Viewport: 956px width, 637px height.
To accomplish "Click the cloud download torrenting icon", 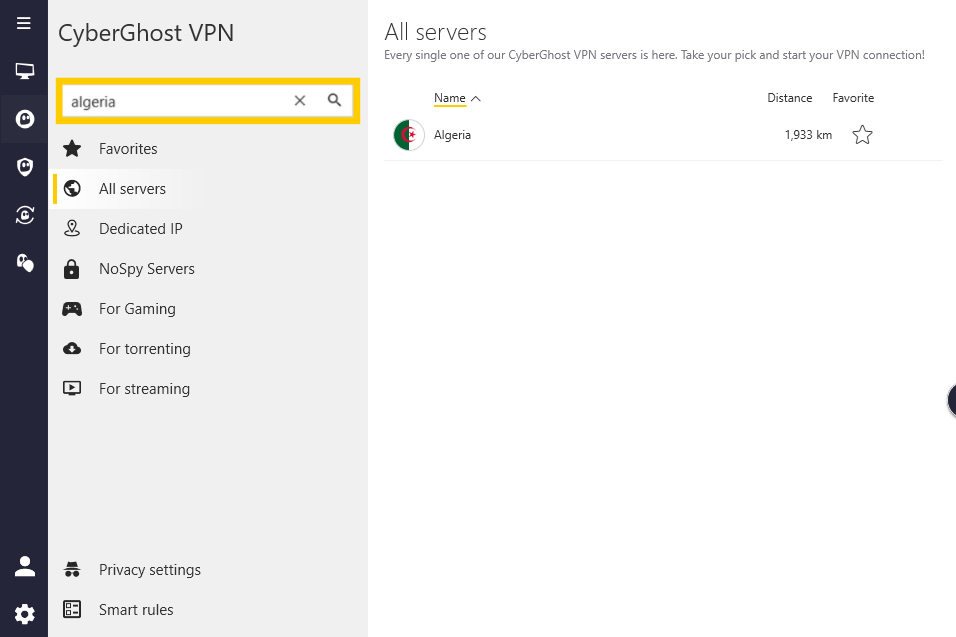I will click(72, 349).
